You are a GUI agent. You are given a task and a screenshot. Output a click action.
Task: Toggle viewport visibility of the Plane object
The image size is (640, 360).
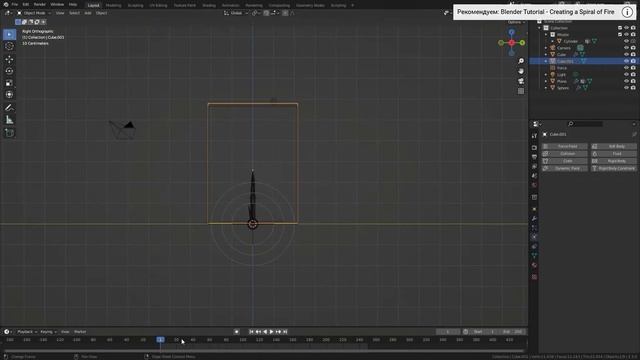(626, 81)
